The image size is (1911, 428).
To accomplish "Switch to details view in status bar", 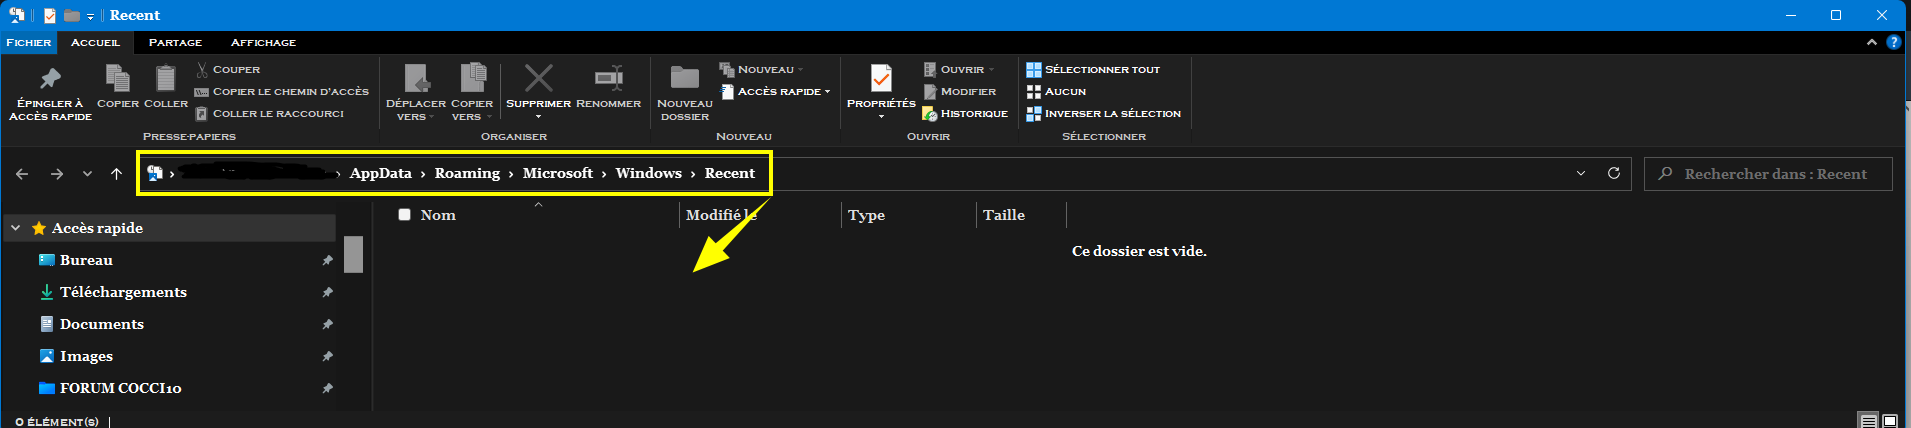I will 1867,421.
